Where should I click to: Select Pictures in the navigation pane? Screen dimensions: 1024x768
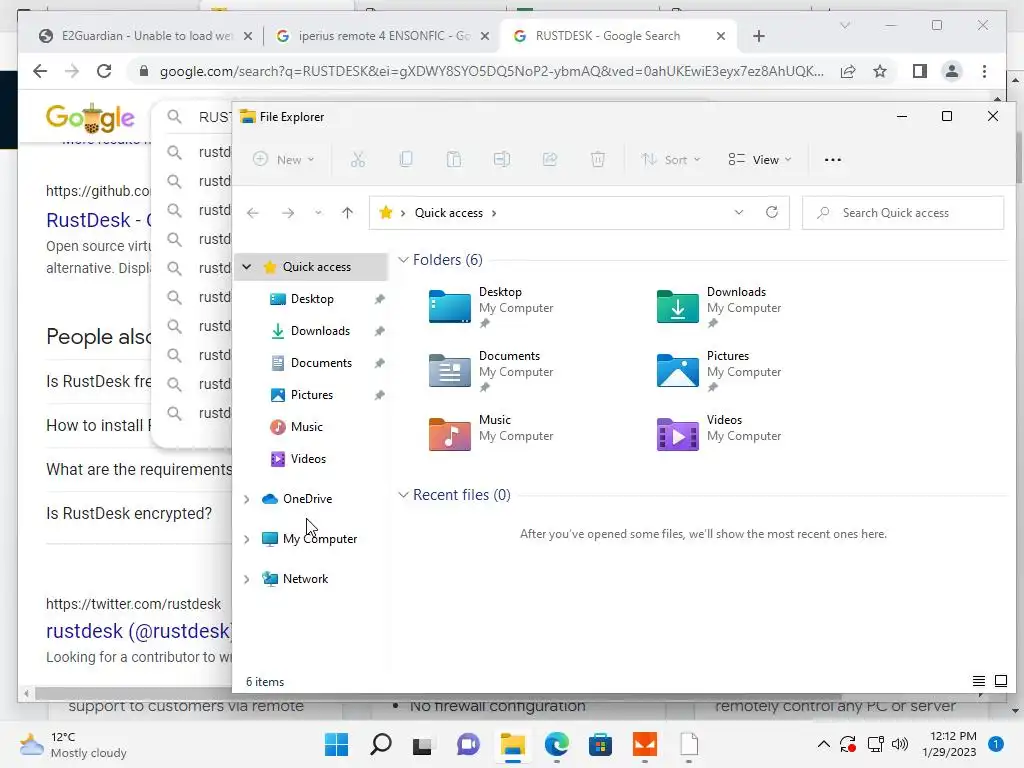(312, 394)
